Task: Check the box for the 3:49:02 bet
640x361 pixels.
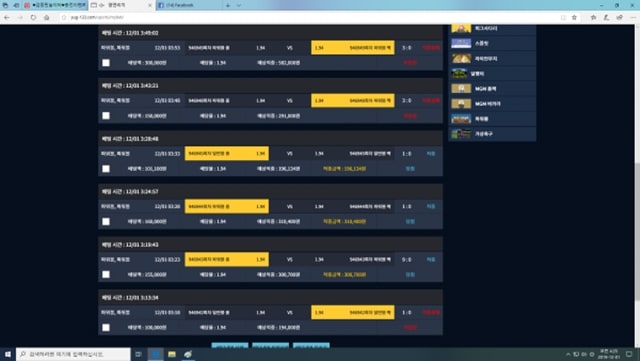Action: tap(106, 63)
